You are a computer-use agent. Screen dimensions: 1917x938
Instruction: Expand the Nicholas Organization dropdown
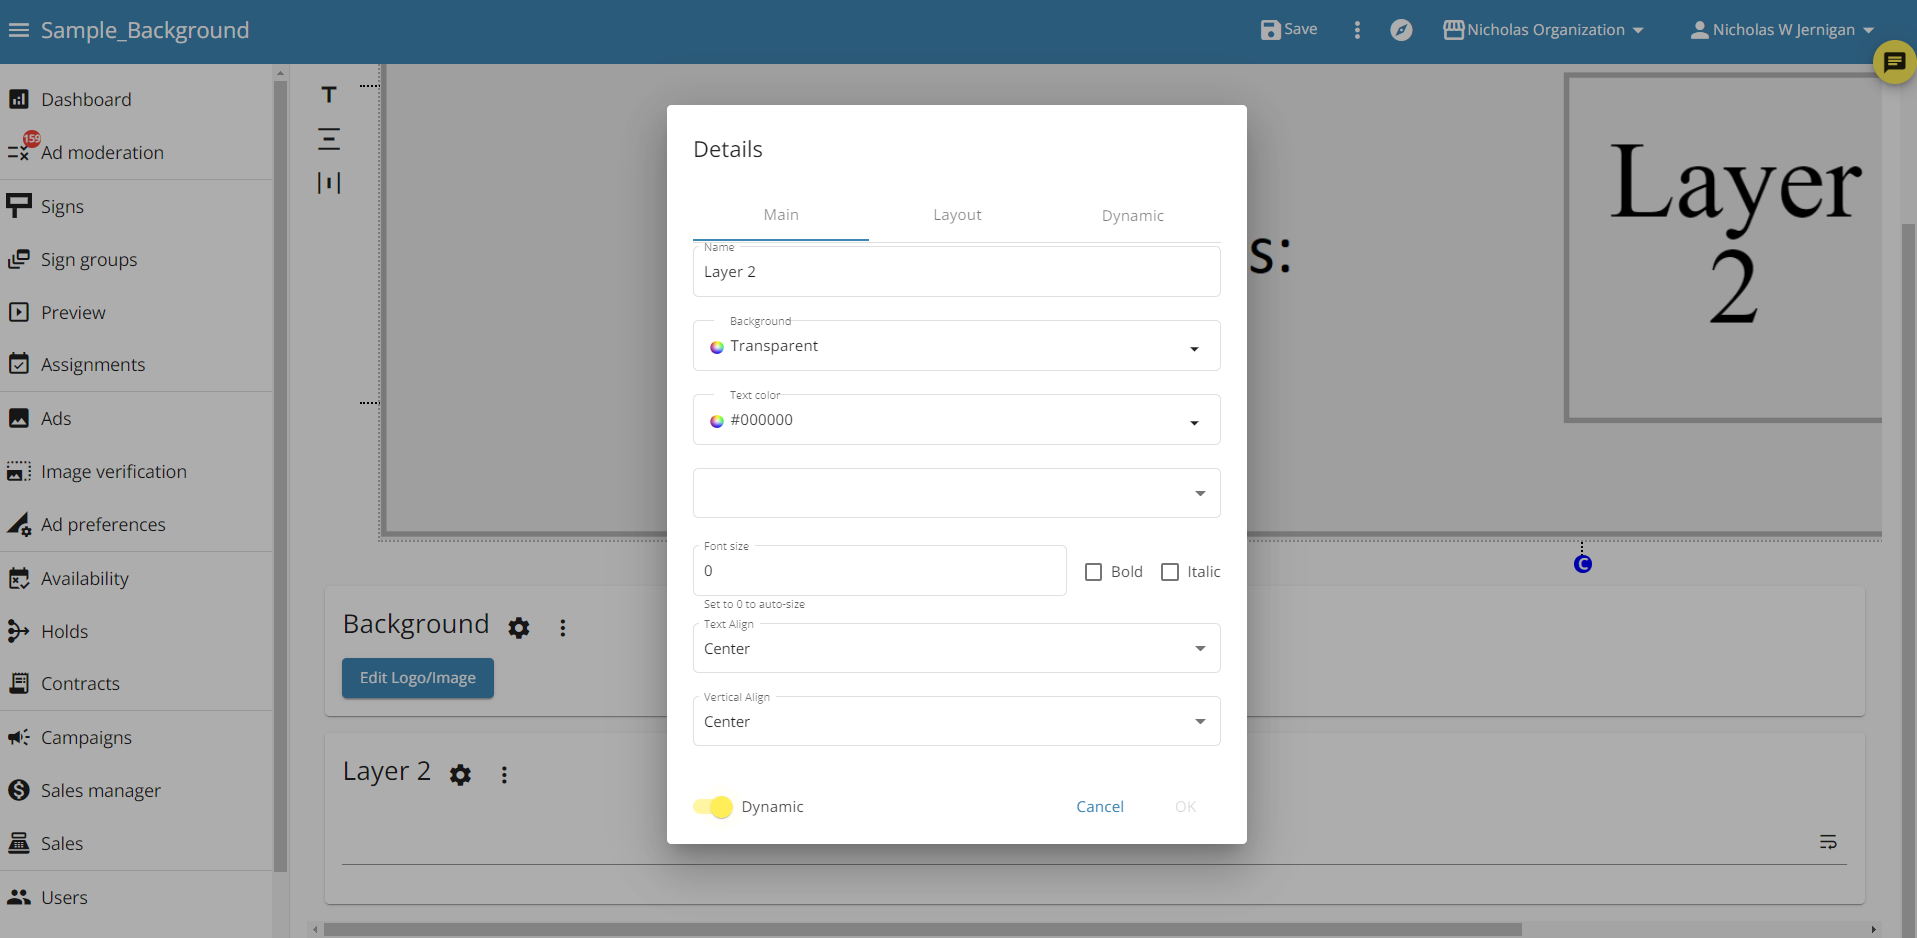[x=1543, y=30]
